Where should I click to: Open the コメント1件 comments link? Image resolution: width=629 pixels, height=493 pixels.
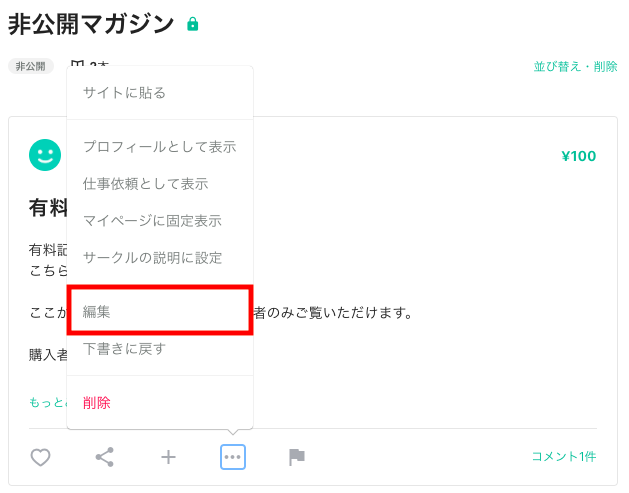coord(563,457)
